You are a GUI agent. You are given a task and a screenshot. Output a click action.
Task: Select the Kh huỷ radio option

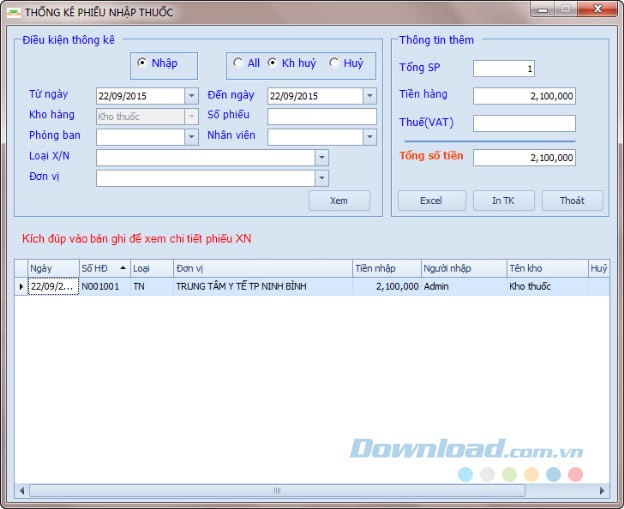[x=272, y=63]
